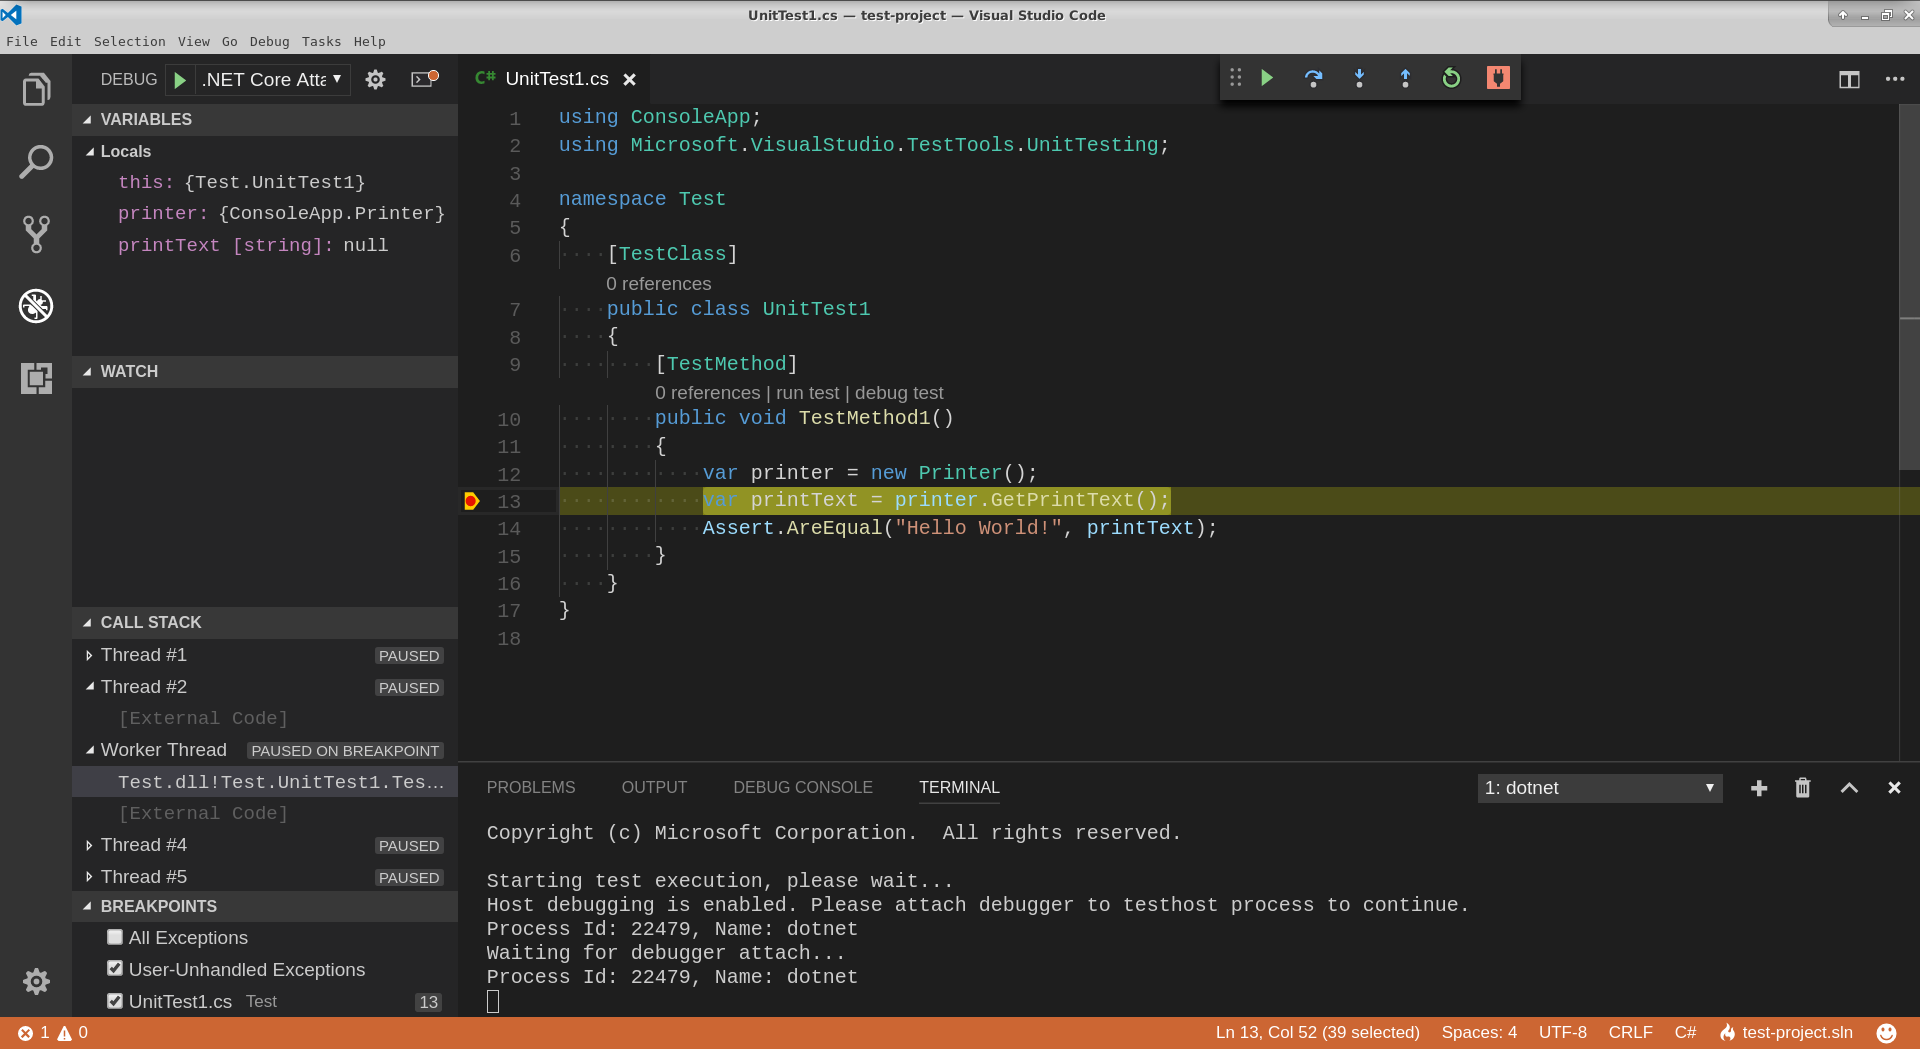Toggle All Exceptions breakpoint checkbox
Image resolution: width=1920 pixels, height=1049 pixels.
click(115, 937)
